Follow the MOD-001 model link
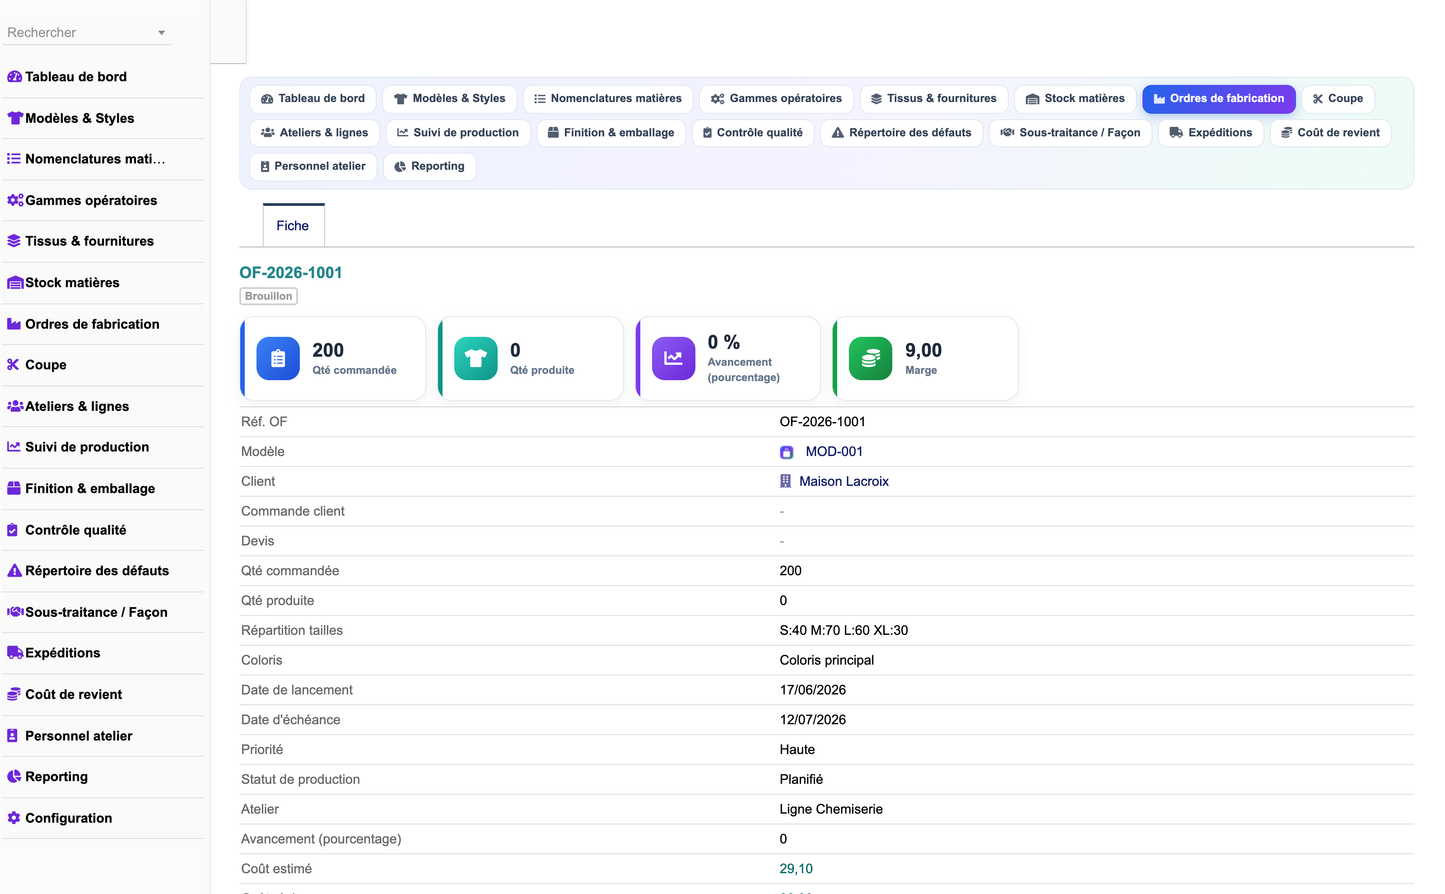The height and width of the screenshot is (894, 1445). click(834, 452)
